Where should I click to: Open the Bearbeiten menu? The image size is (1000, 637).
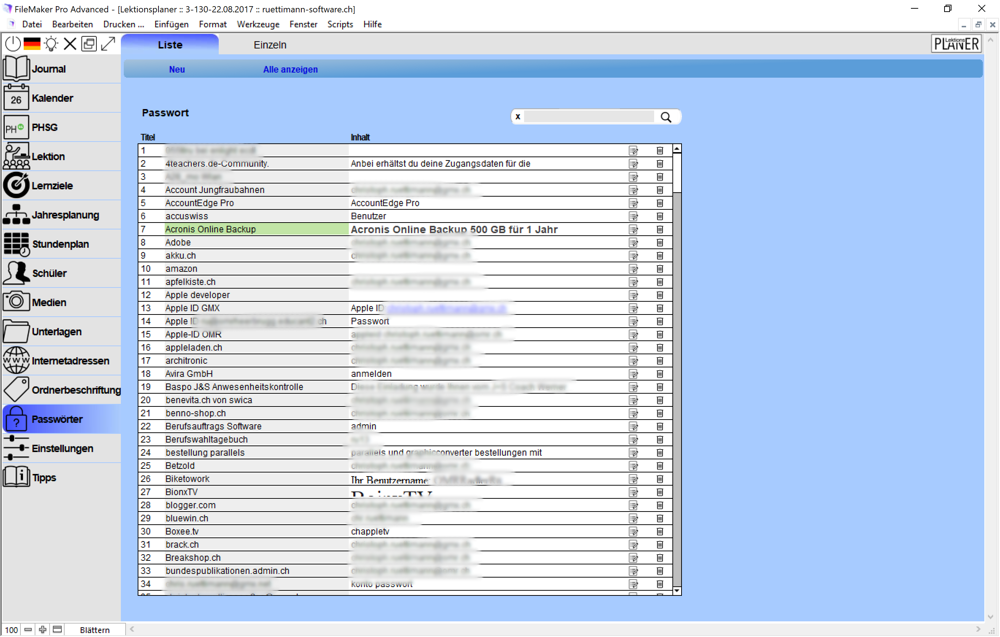[72, 24]
